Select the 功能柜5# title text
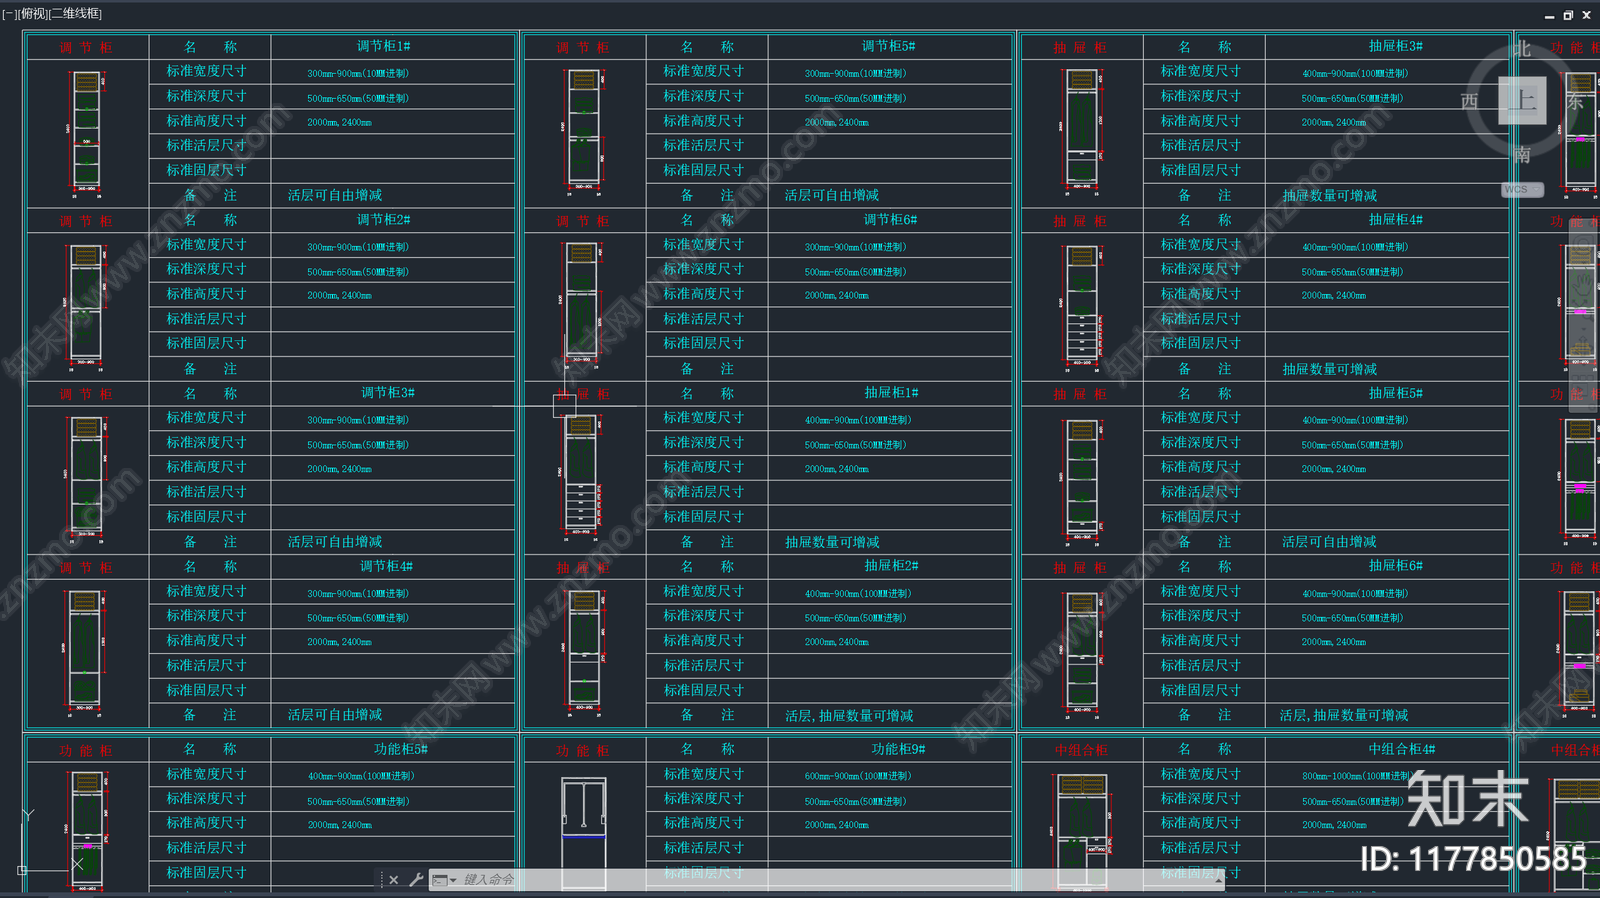This screenshot has height=898, width=1600. point(401,749)
